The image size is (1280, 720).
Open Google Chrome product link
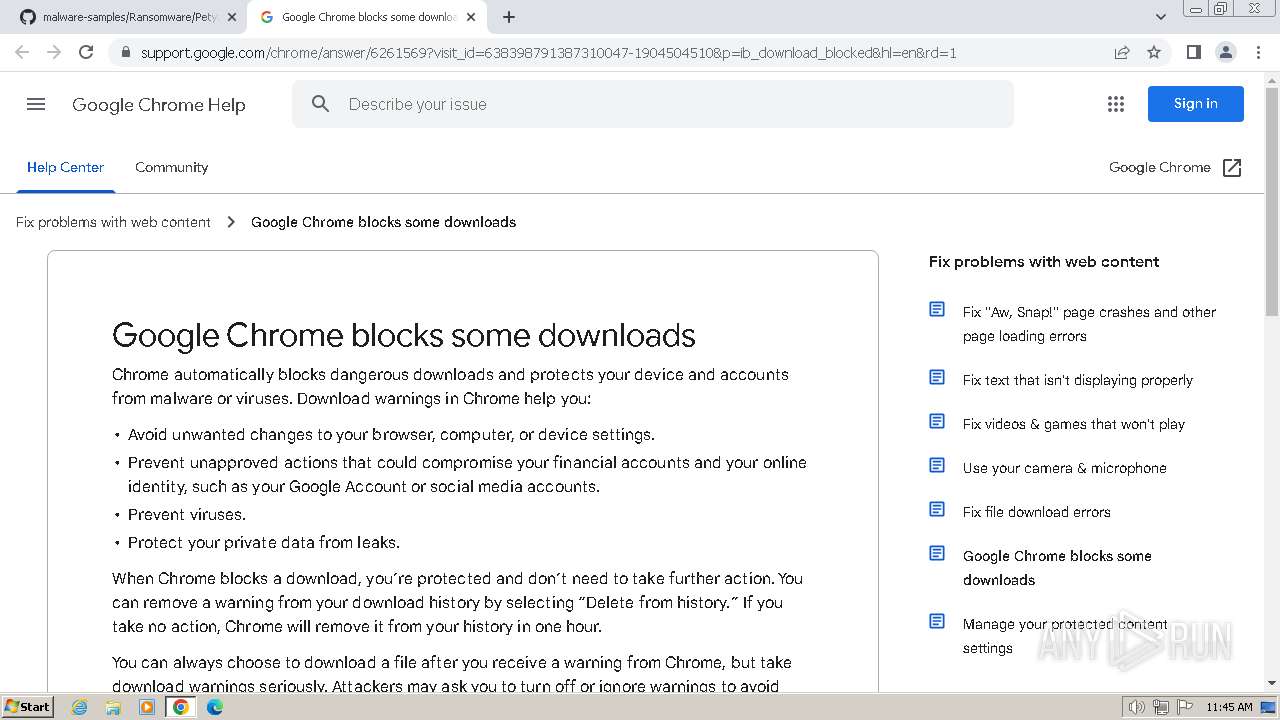pos(1160,167)
